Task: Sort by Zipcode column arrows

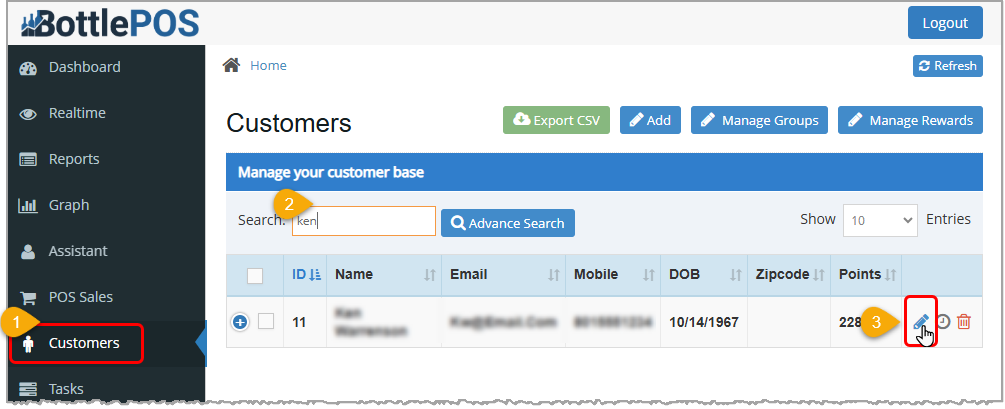Action: (818, 275)
